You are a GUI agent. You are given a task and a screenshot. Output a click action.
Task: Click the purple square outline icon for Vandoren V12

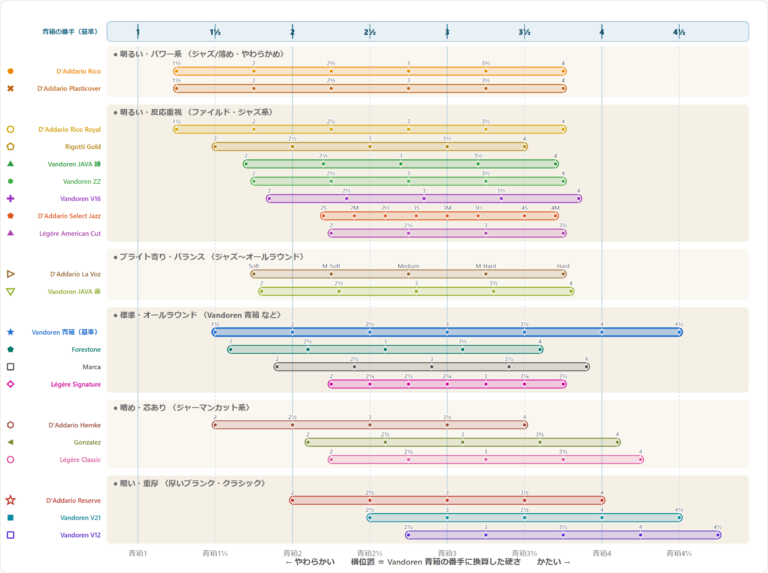tap(10, 535)
